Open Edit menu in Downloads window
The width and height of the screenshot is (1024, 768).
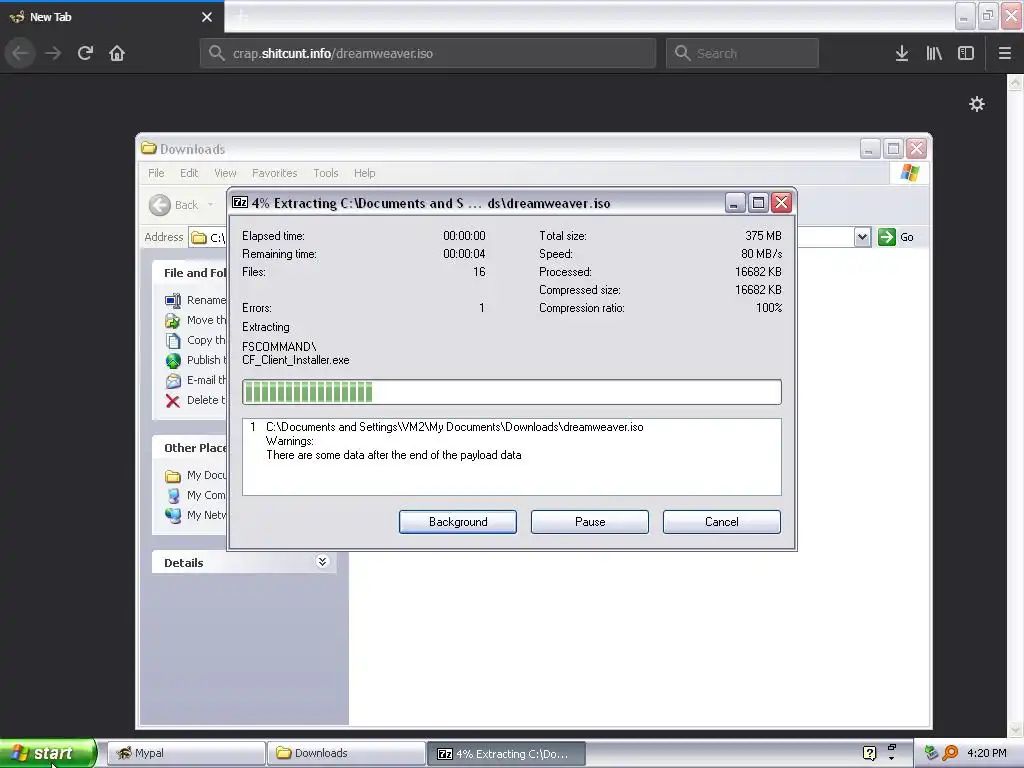tap(189, 173)
